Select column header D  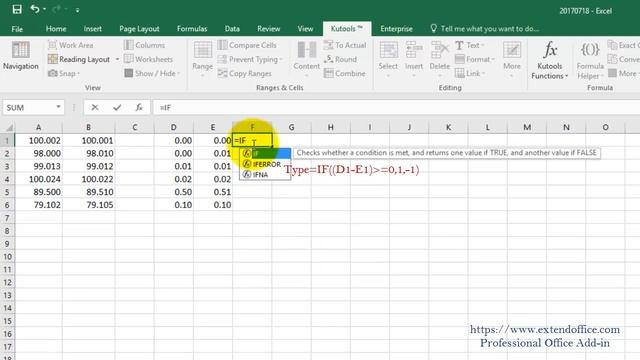click(173, 127)
